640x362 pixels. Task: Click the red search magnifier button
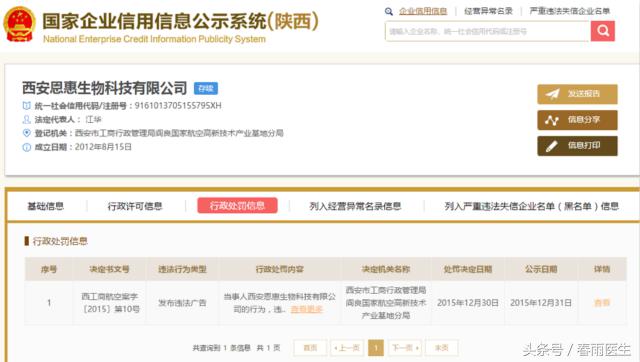[x=602, y=31]
